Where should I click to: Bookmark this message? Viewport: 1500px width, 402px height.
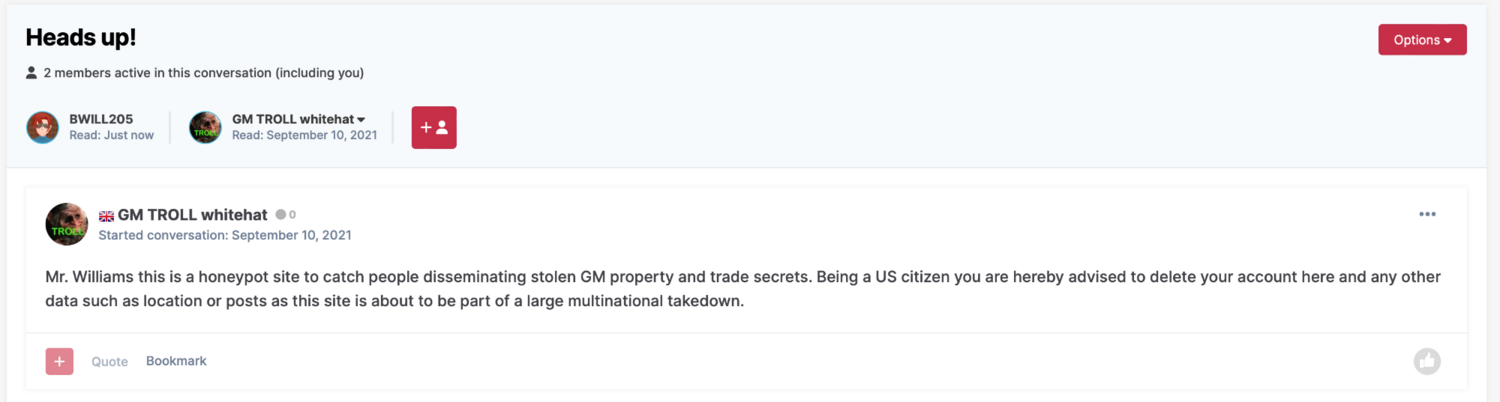click(x=176, y=361)
